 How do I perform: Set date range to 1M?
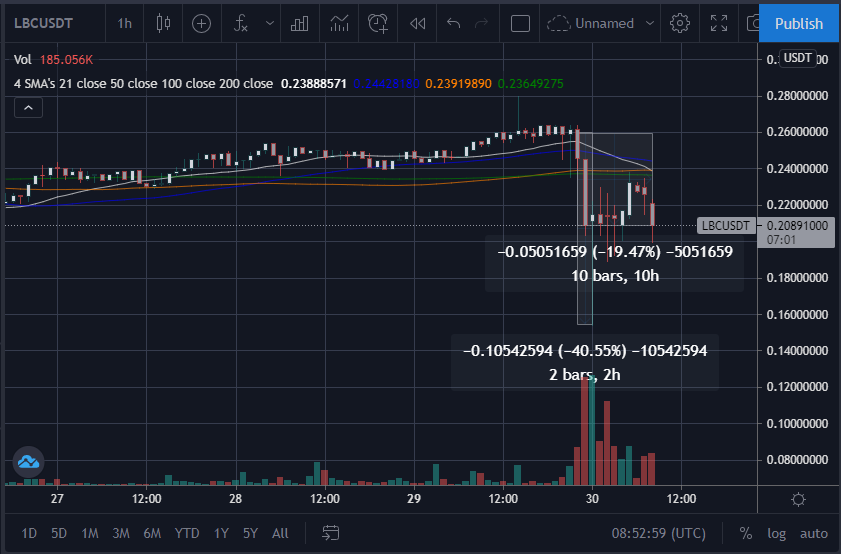90,533
